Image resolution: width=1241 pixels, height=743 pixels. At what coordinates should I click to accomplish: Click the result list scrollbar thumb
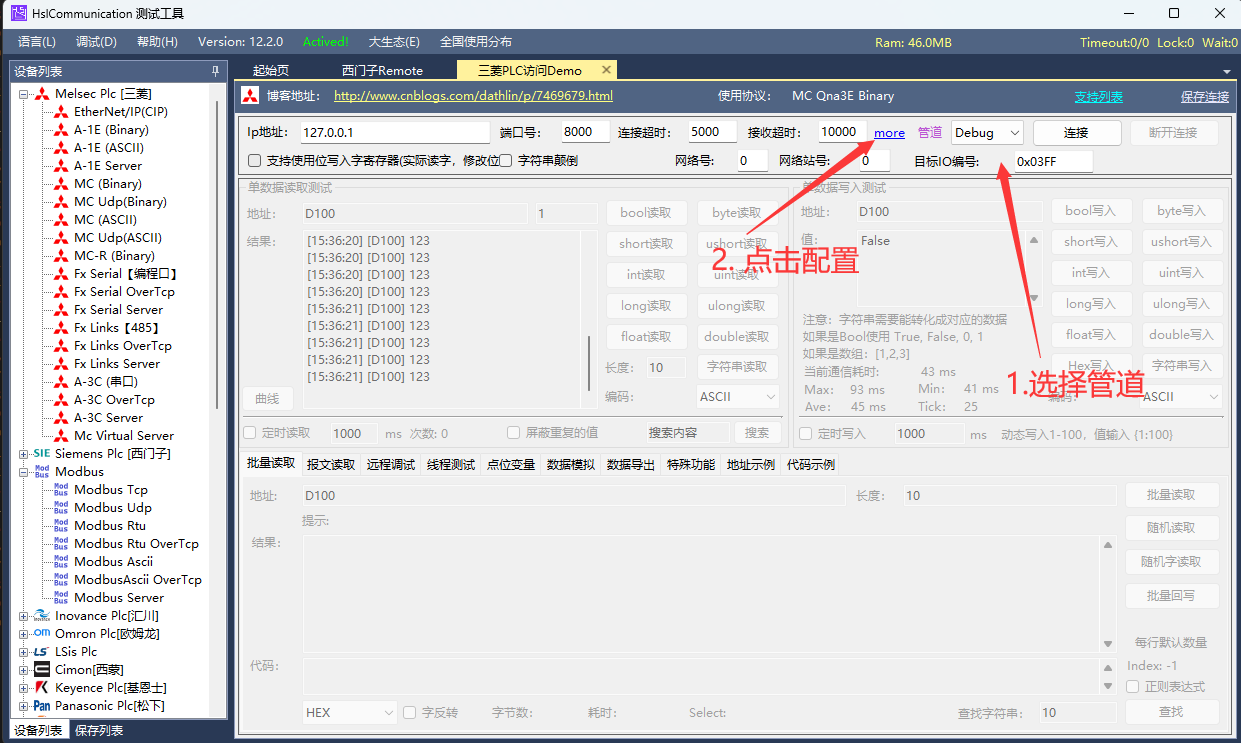pyautogui.click(x=588, y=364)
